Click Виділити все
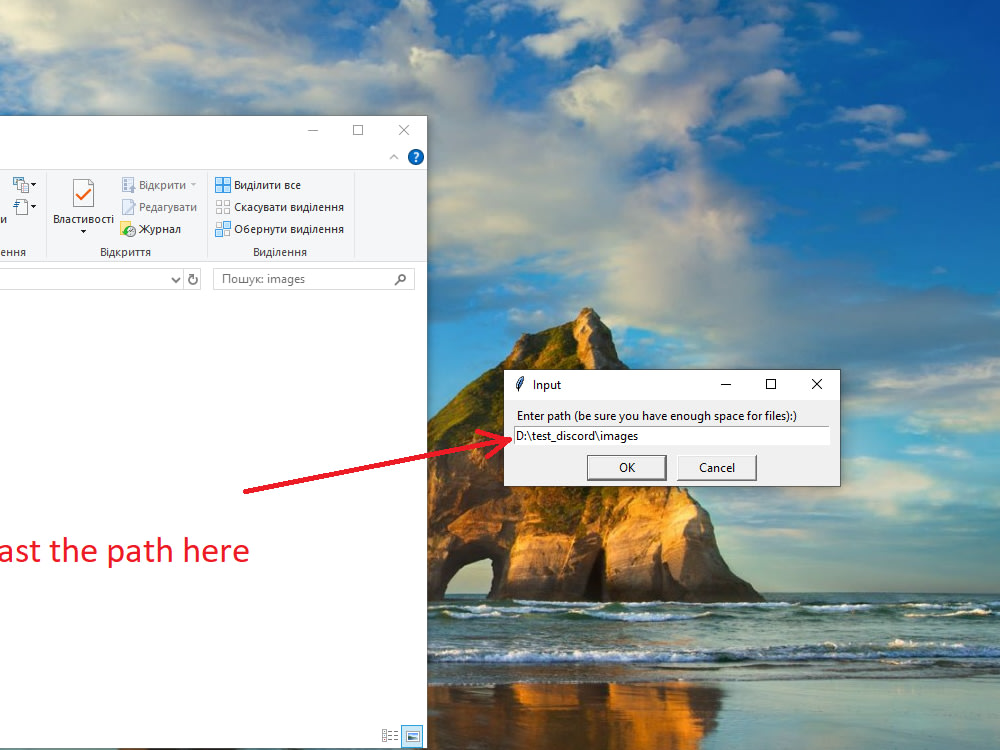This screenshot has height=750, width=1000. tap(258, 185)
